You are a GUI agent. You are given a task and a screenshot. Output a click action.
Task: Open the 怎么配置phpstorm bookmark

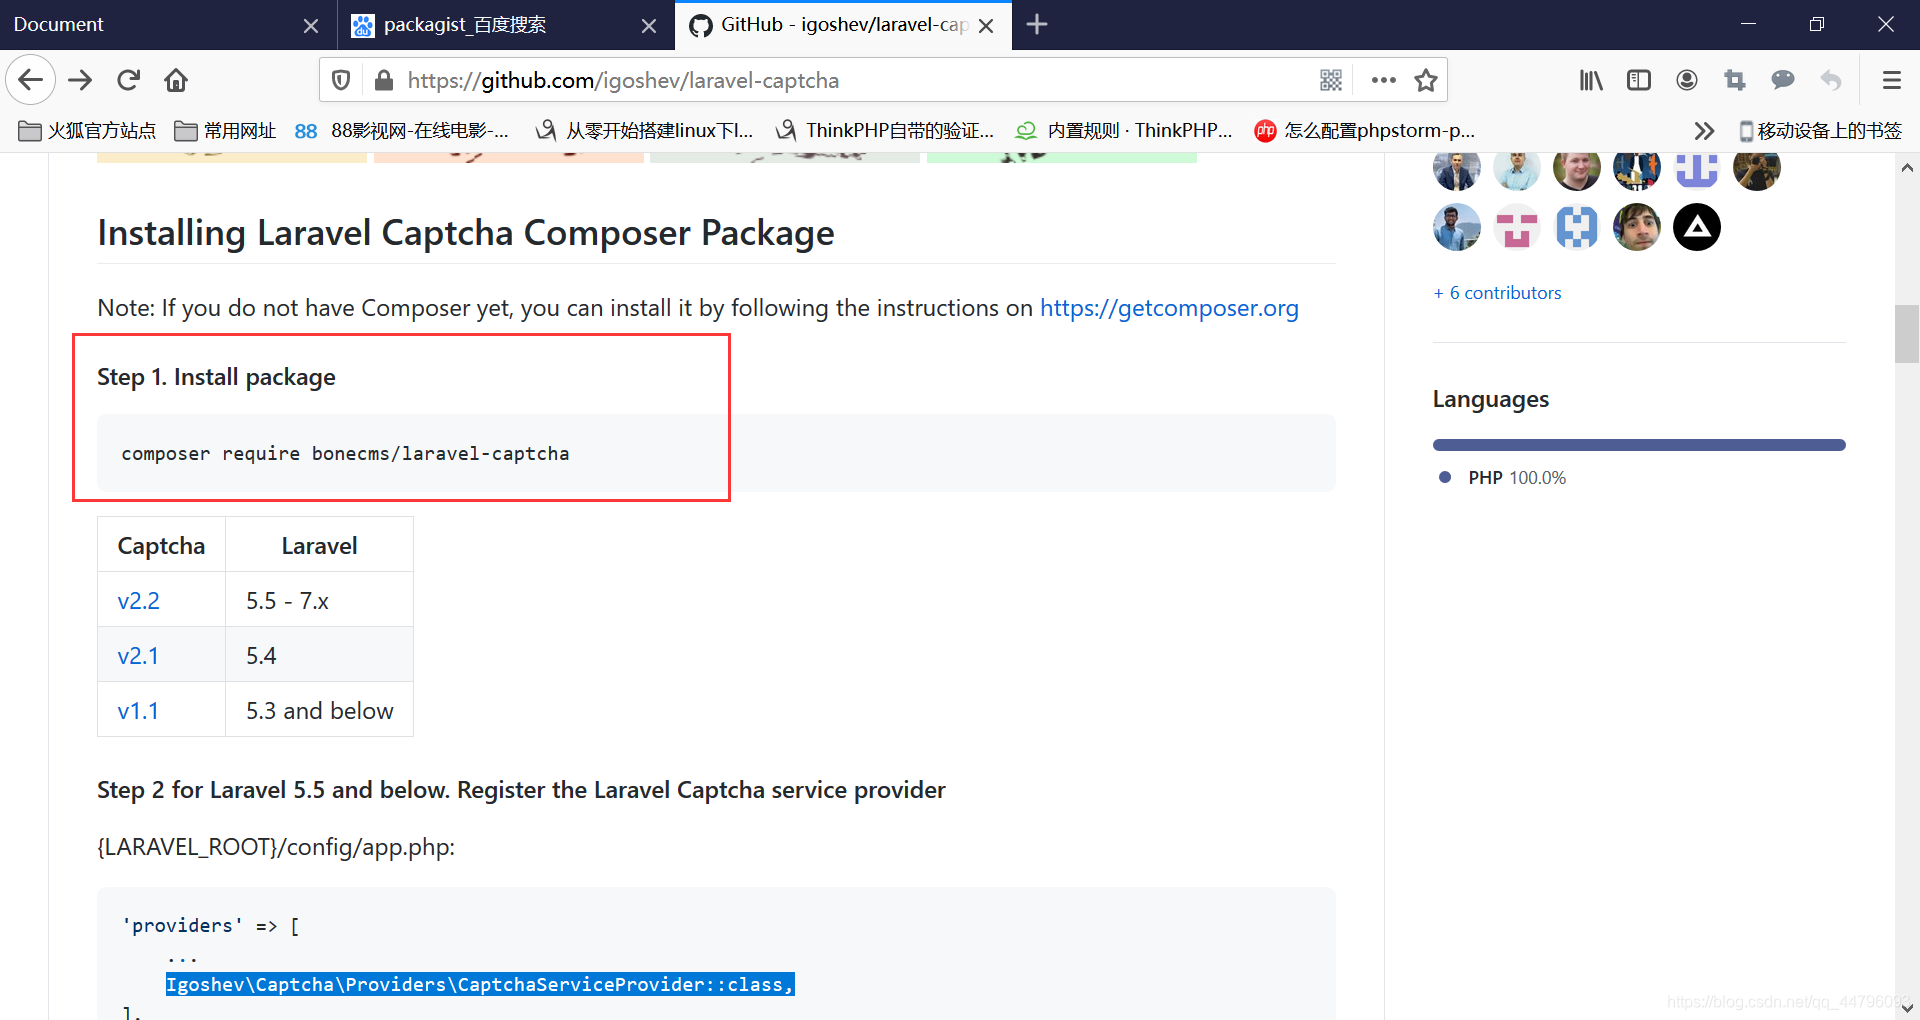[x=1365, y=131]
